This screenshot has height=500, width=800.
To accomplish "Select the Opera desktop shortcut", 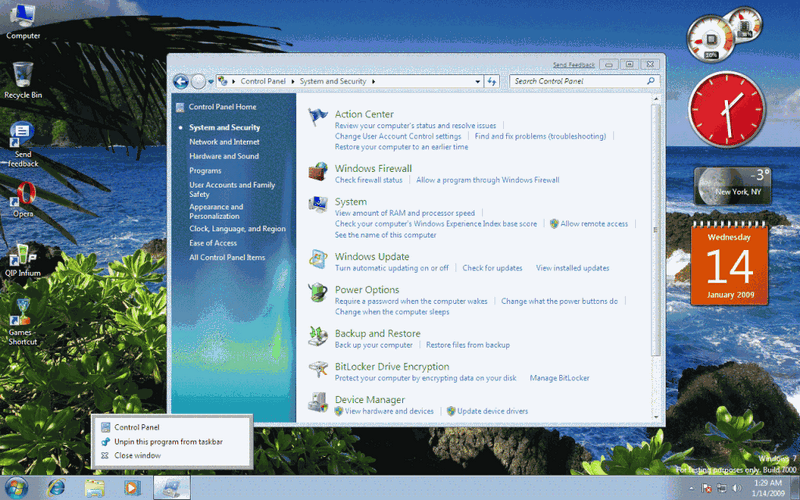I will pos(23,200).
